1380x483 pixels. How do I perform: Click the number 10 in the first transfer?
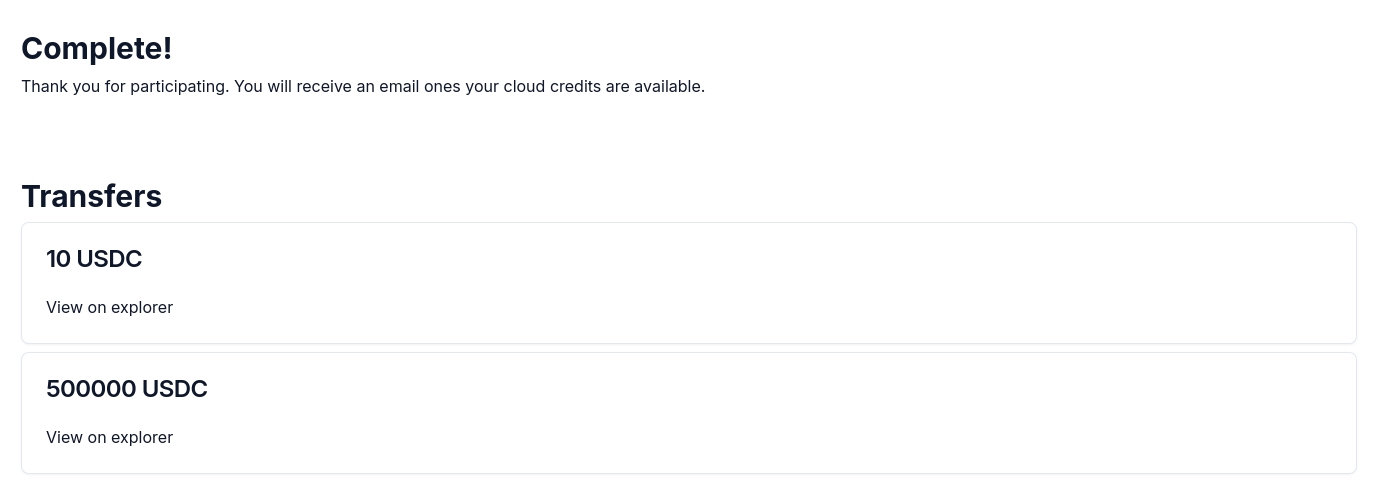[x=58, y=259]
